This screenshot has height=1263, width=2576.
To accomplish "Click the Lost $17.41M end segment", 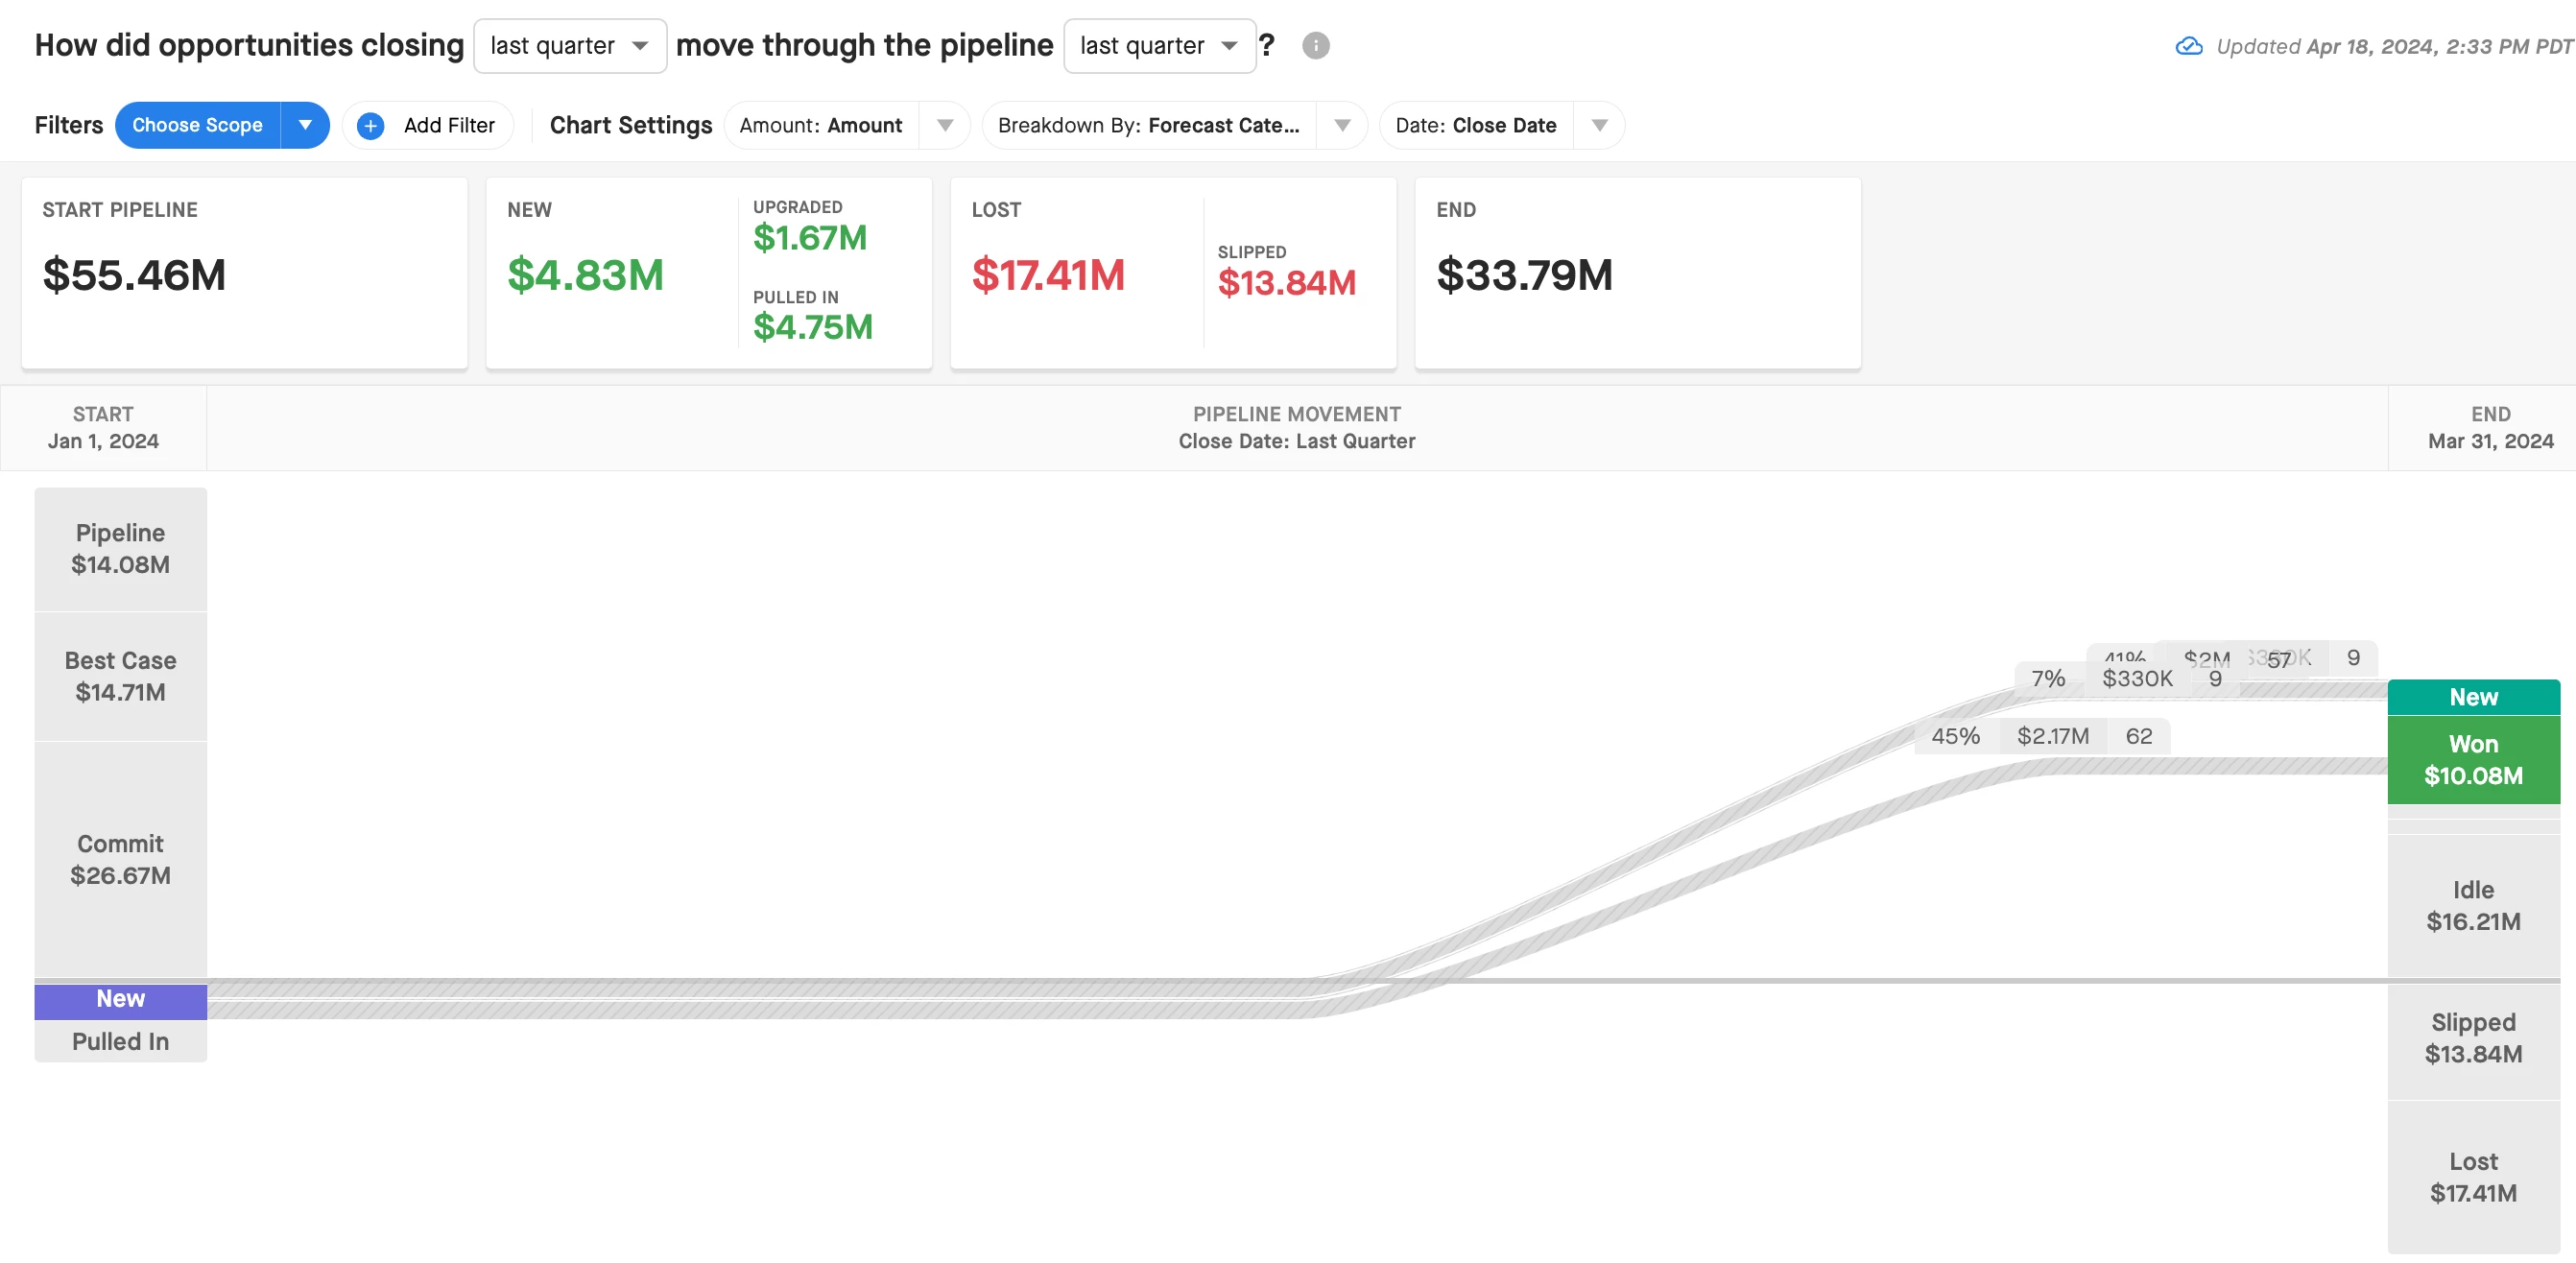I will (x=2472, y=1177).
